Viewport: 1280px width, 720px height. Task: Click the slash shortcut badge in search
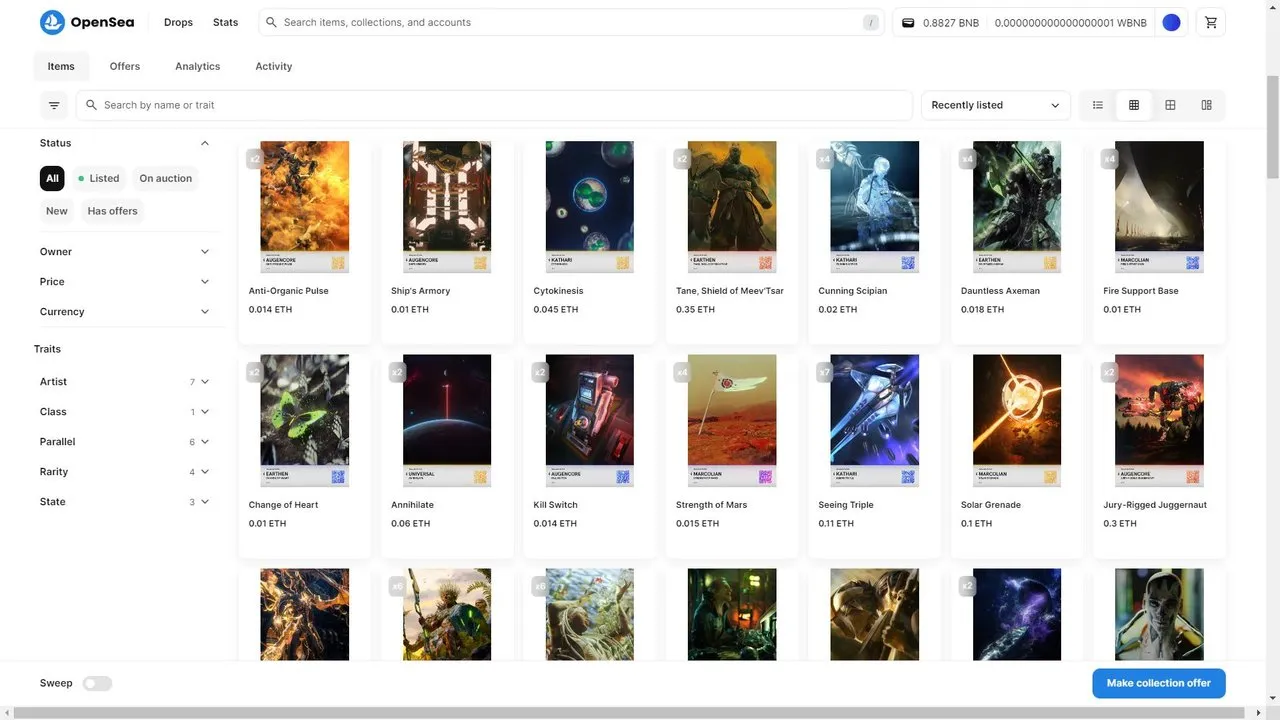[x=872, y=22]
